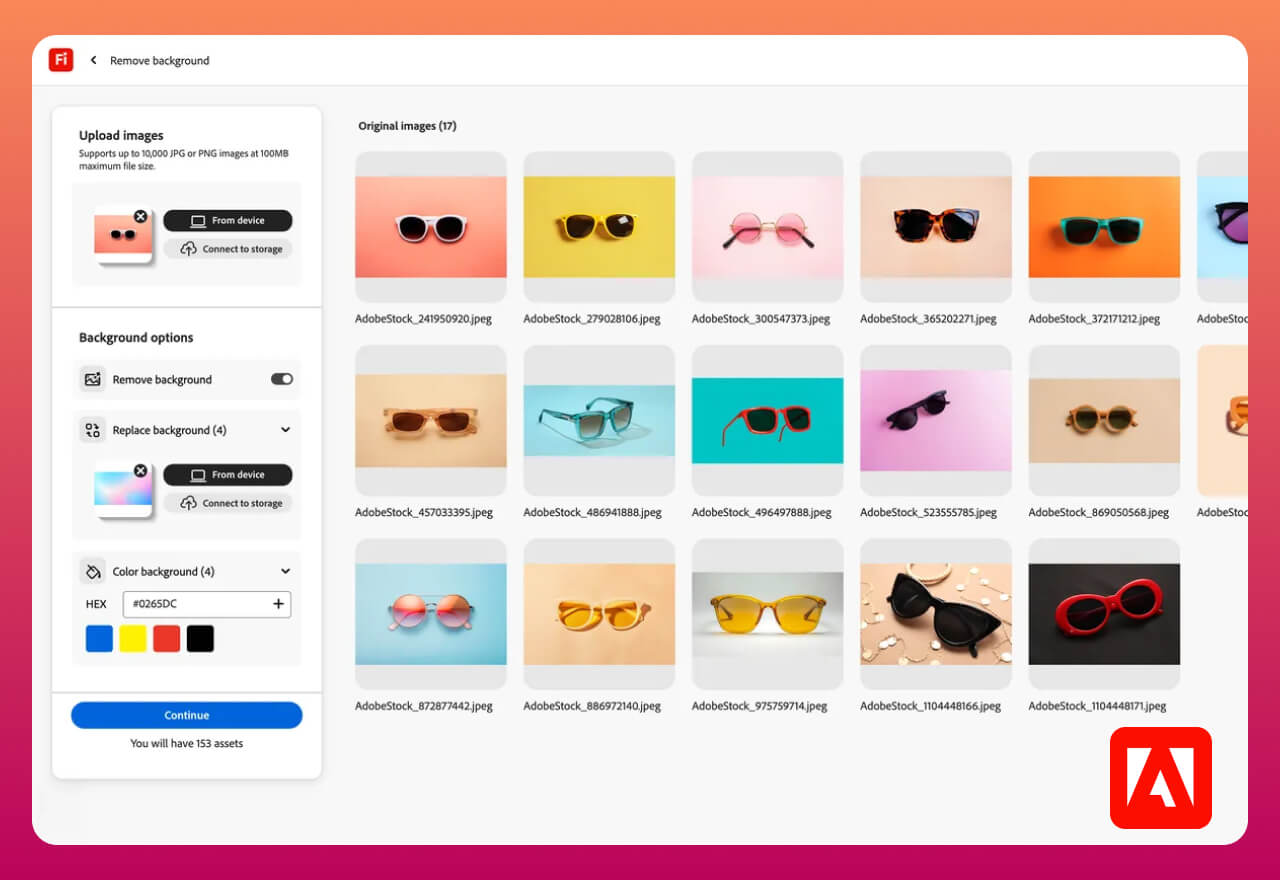The height and width of the screenshot is (880, 1280).
Task: Select image AdobeStock_457033395.jpeg thumbnail
Action: [431, 421]
